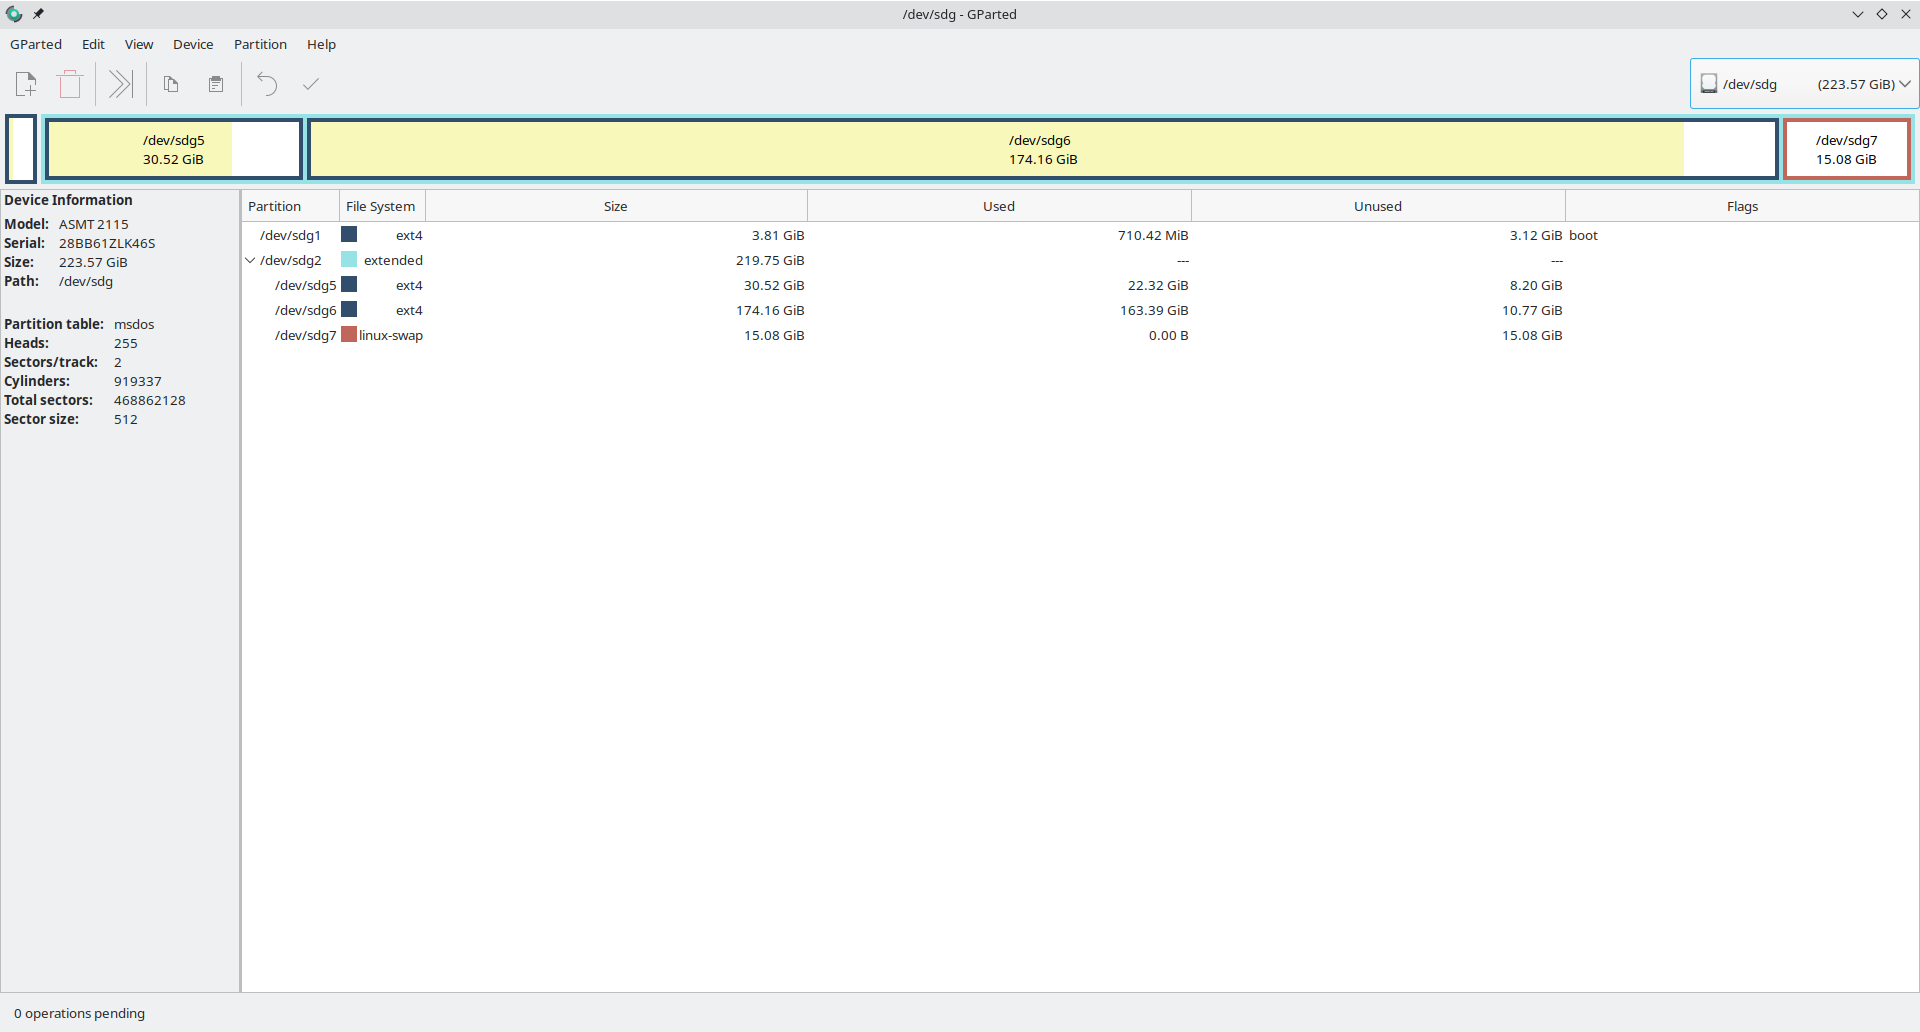1920x1032 pixels.
Task: Click the model value ASMT 2115
Action: tap(94, 224)
